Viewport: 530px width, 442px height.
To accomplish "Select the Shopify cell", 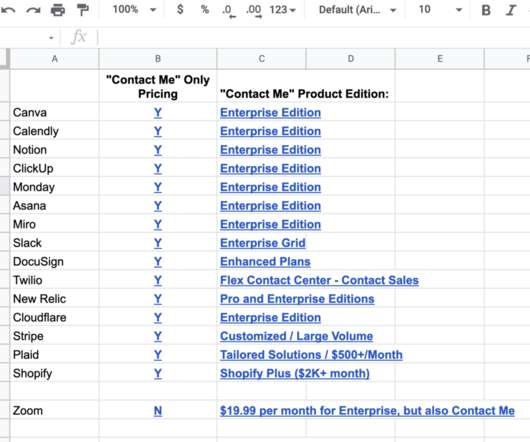I will 55,373.
